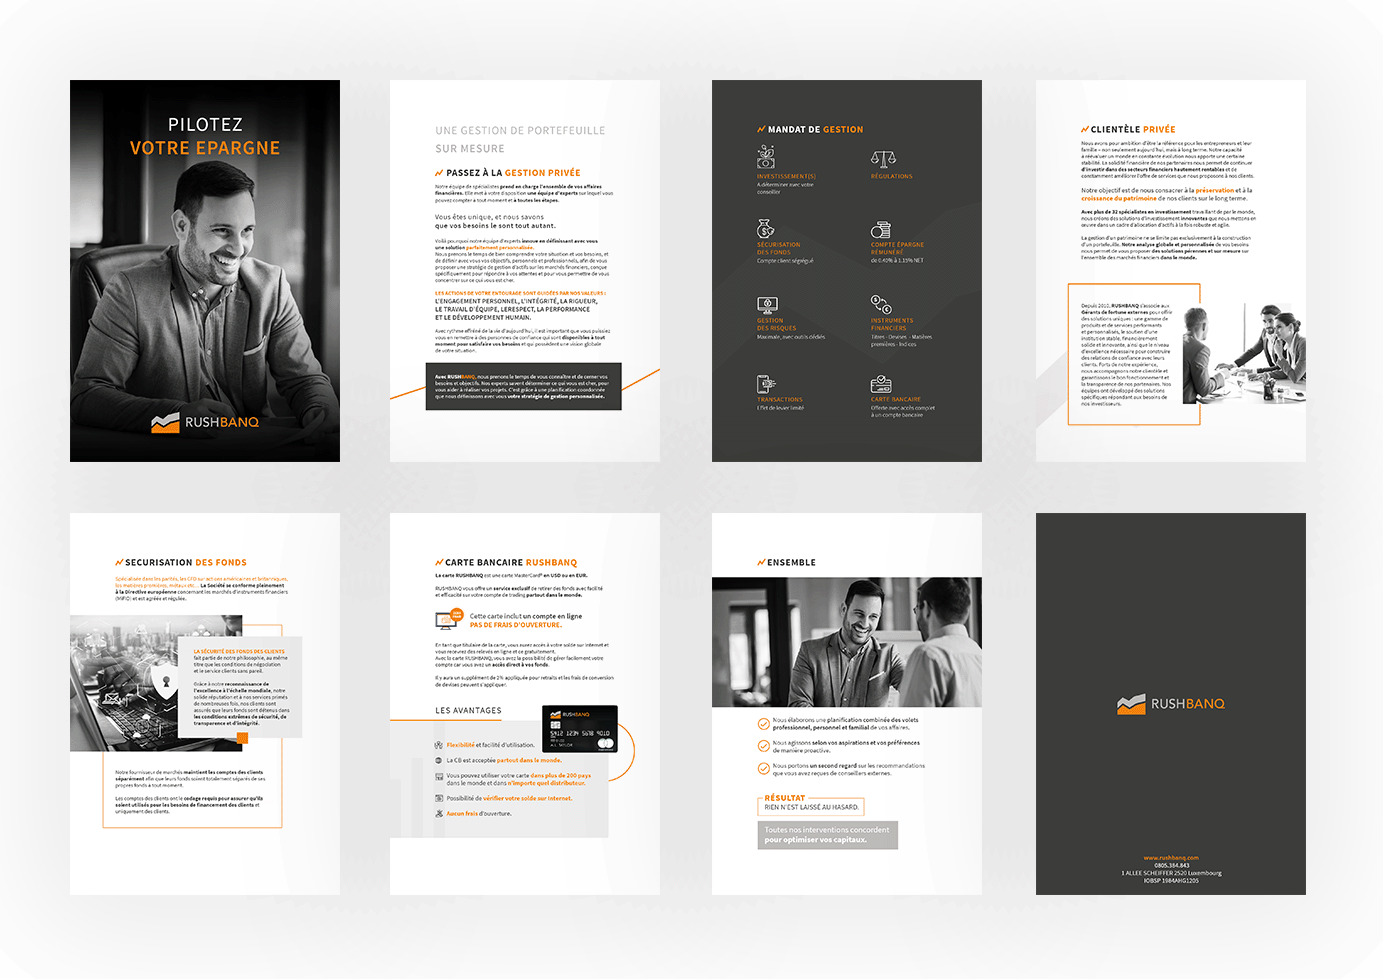Click the 'INSTRUMENTS FINANCIERS' label
Screen dimensions: 1383x979
click(x=892, y=324)
